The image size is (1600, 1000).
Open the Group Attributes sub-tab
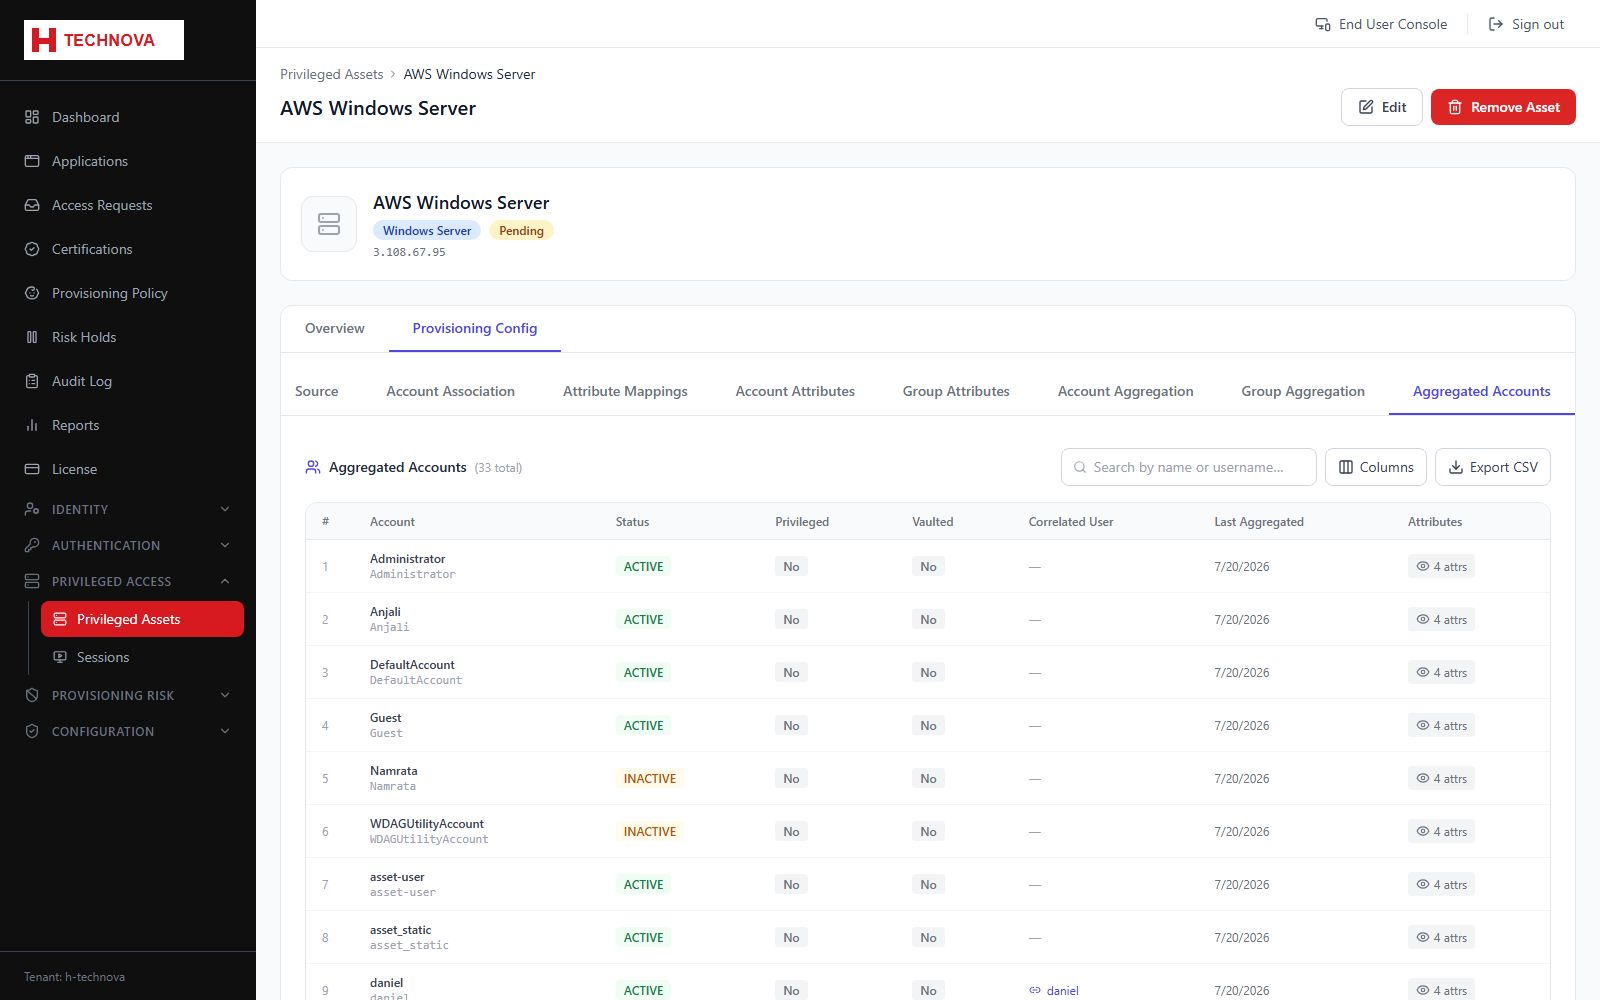[x=956, y=391]
